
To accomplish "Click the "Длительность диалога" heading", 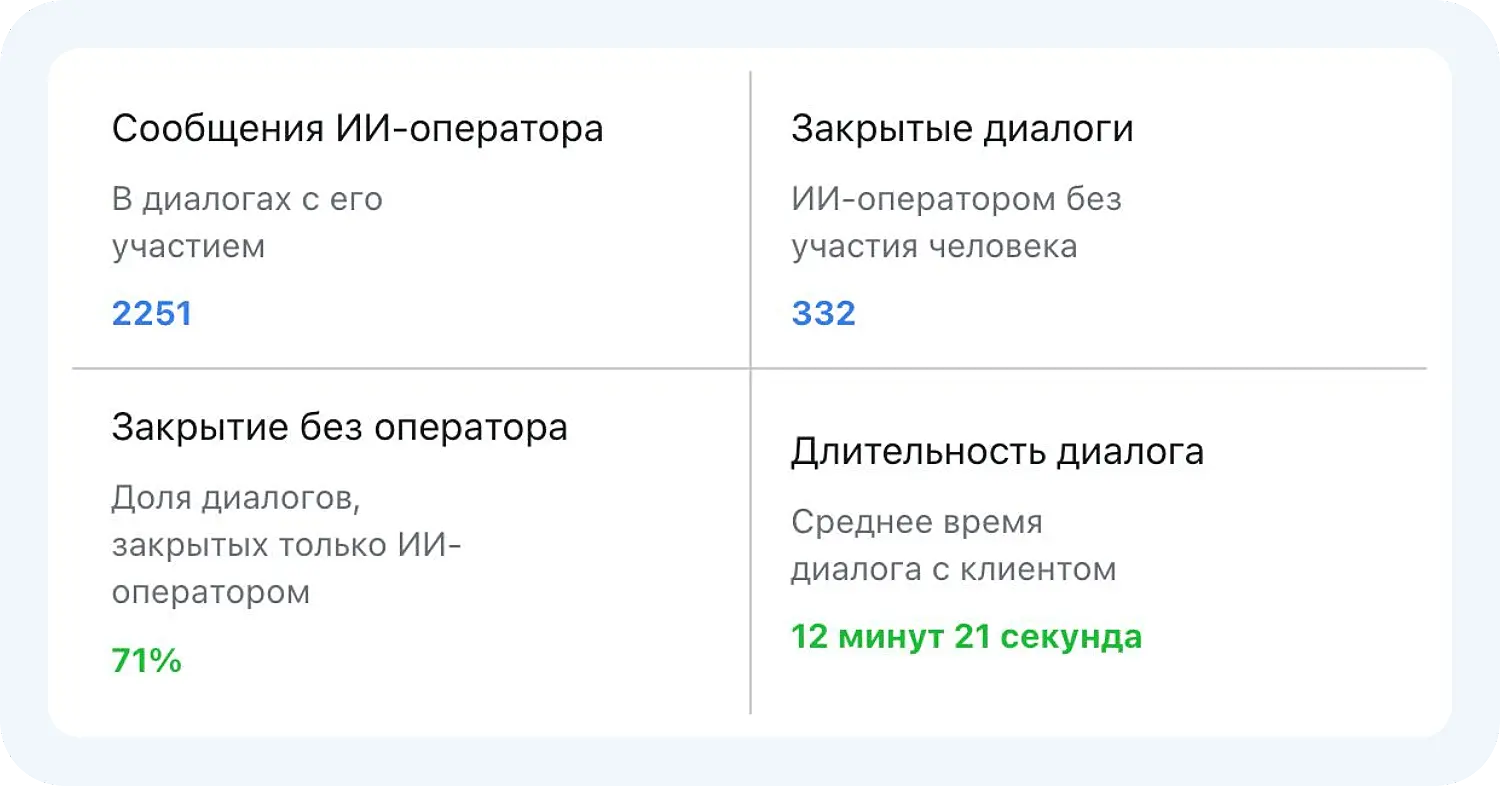I will click(997, 452).
